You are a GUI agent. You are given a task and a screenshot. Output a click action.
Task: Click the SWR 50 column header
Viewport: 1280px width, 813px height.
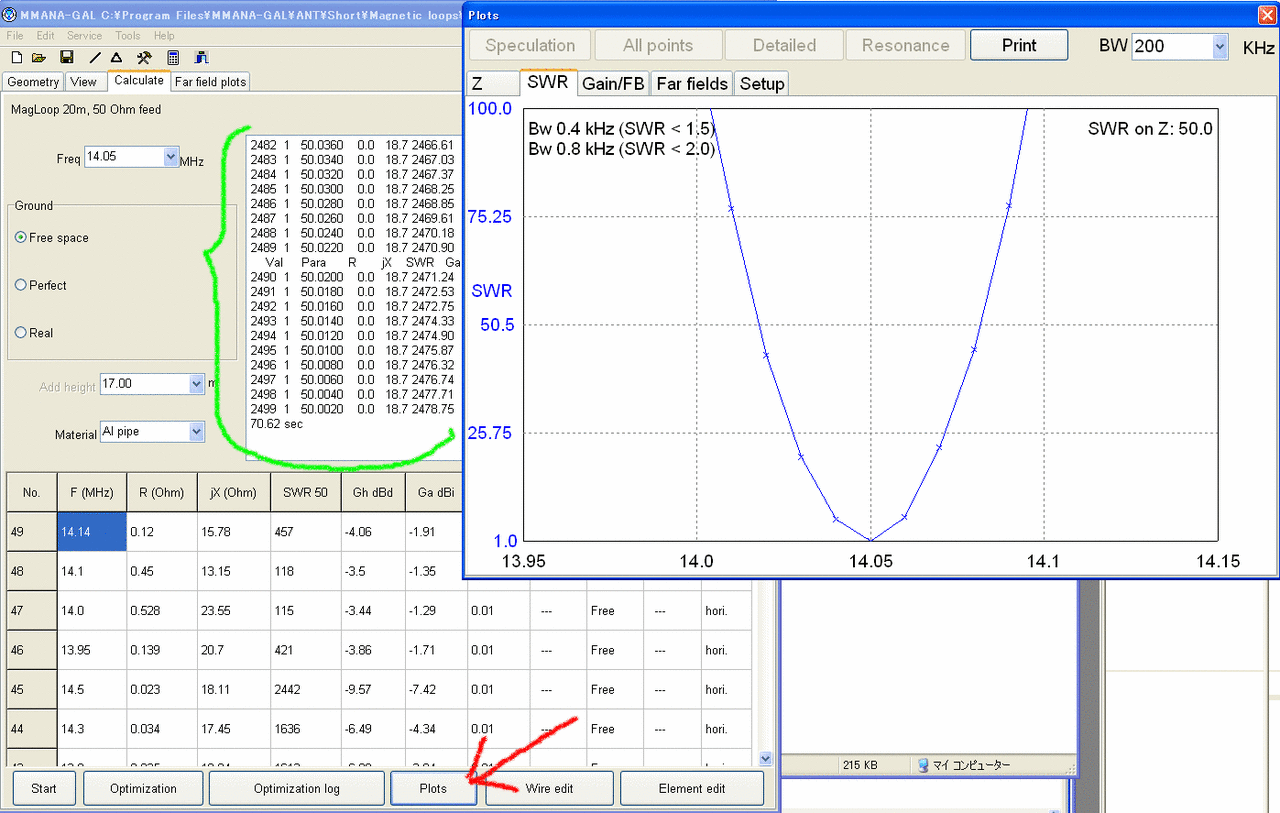tap(305, 492)
